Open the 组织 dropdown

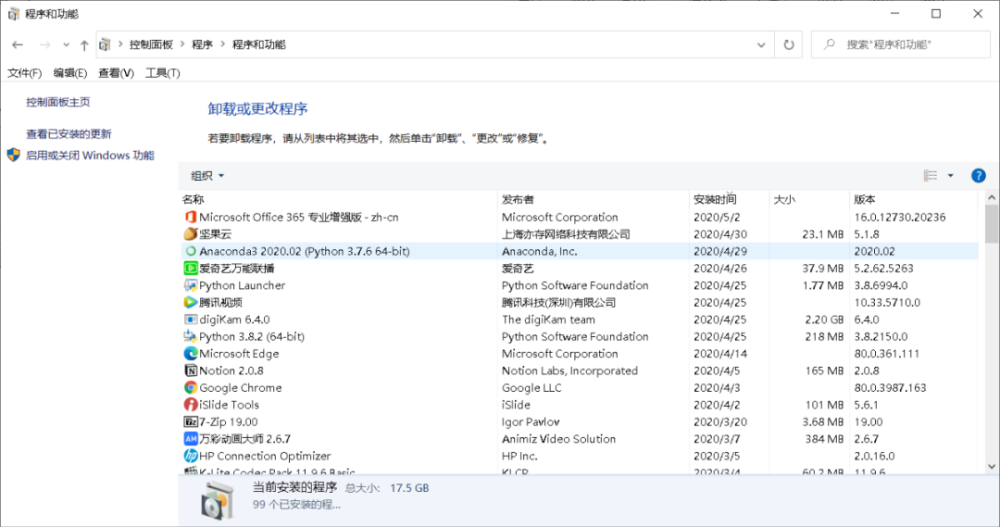208,175
